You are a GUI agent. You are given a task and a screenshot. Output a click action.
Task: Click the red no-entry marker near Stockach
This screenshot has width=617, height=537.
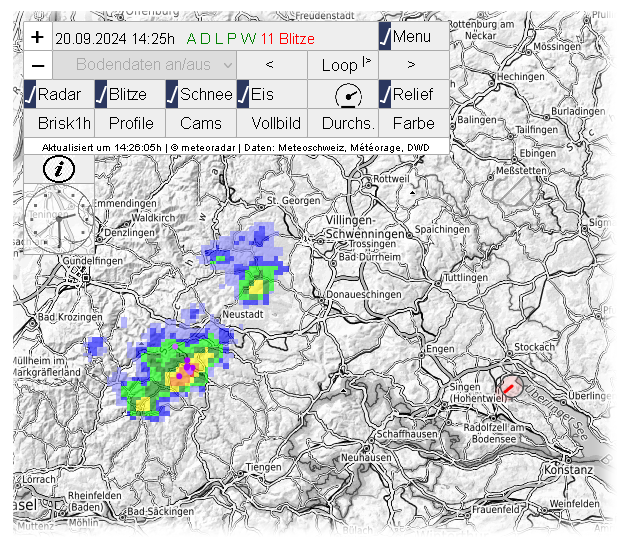tap(510, 388)
